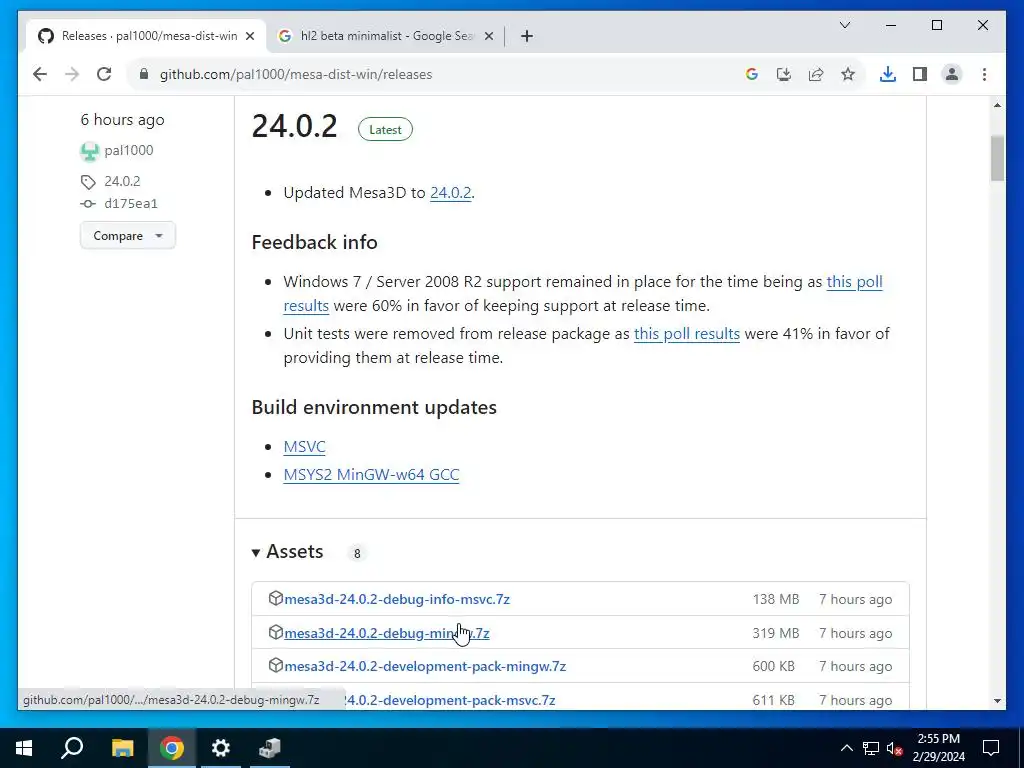Bookmark this tab with star icon
This screenshot has width=1024, height=768.
[x=848, y=74]
